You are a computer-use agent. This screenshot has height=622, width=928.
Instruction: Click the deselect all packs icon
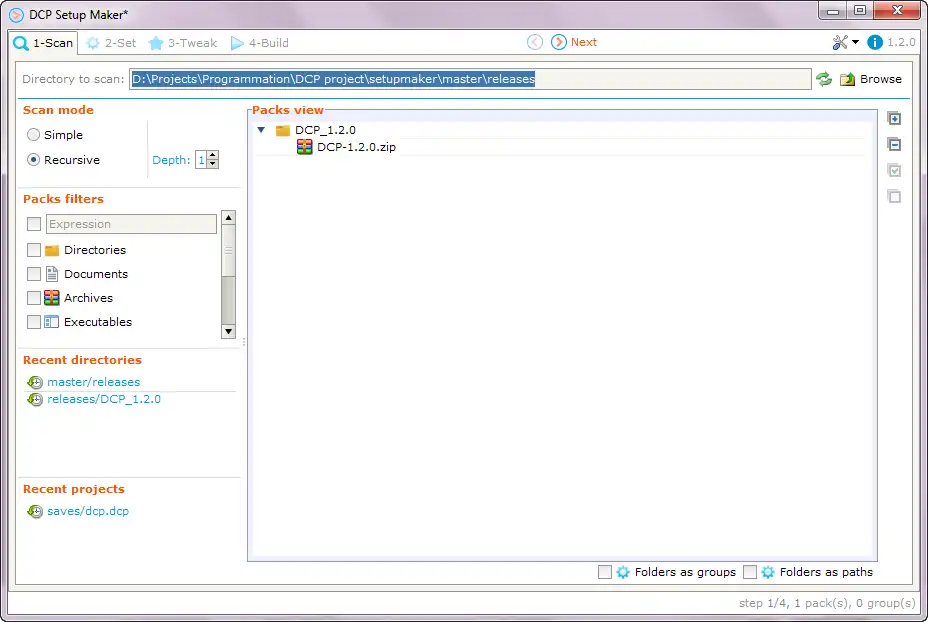pyautogui.click(x=894, y=196)
